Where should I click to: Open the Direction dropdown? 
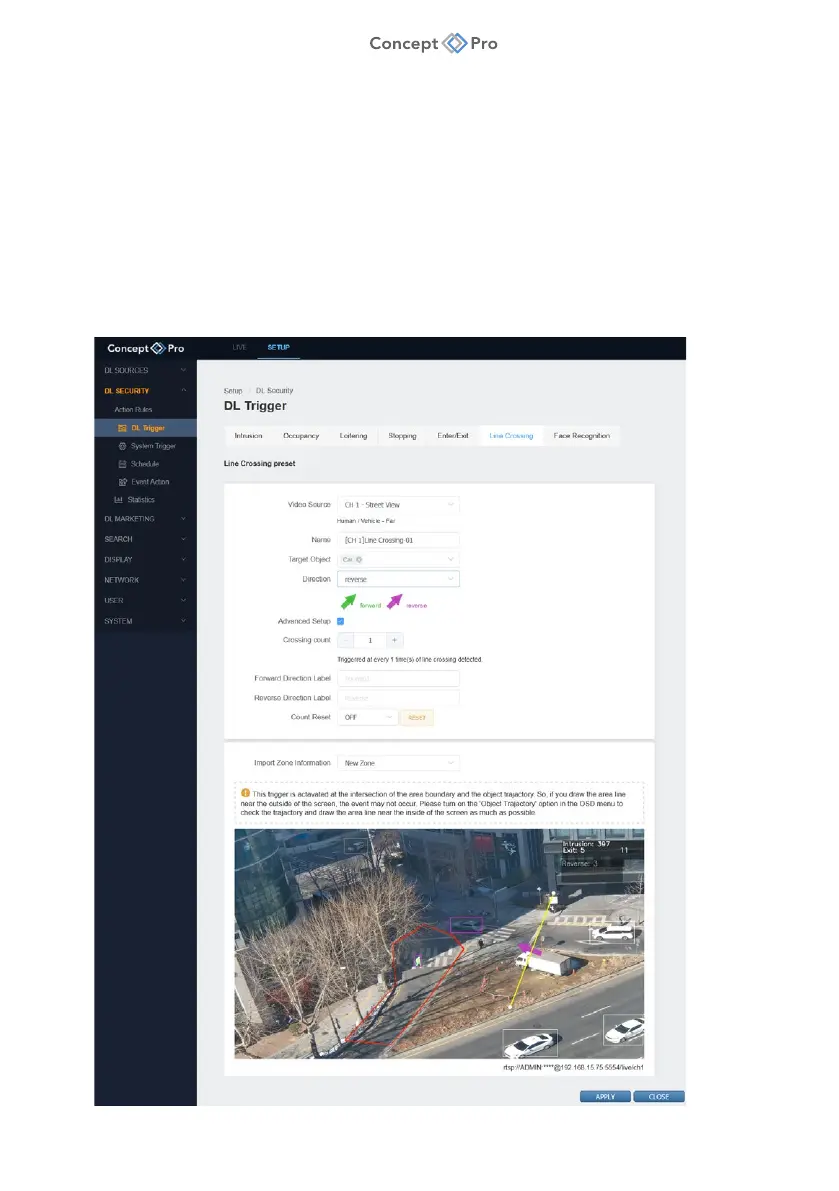[x=397, y=579]
